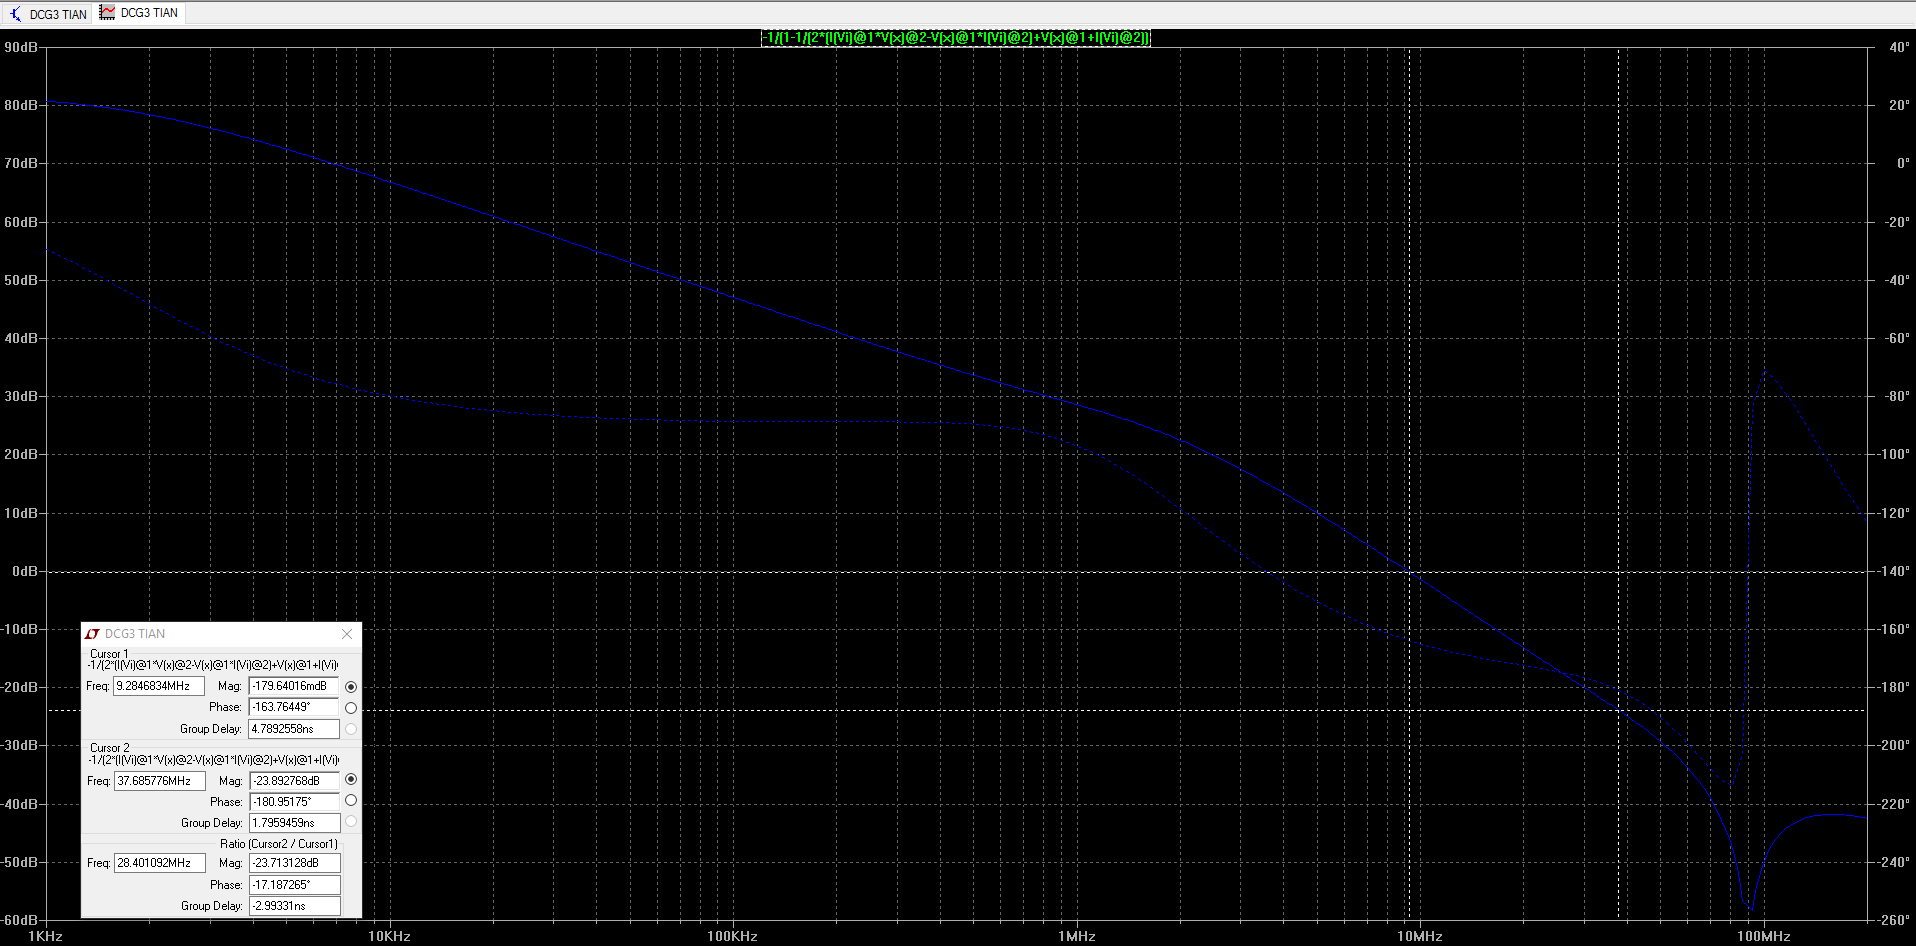This screenshot has width=1916, height=946.
Task: Click the -260° right phase axis label
Action: pyautogui.click(x=1893, y=920)
